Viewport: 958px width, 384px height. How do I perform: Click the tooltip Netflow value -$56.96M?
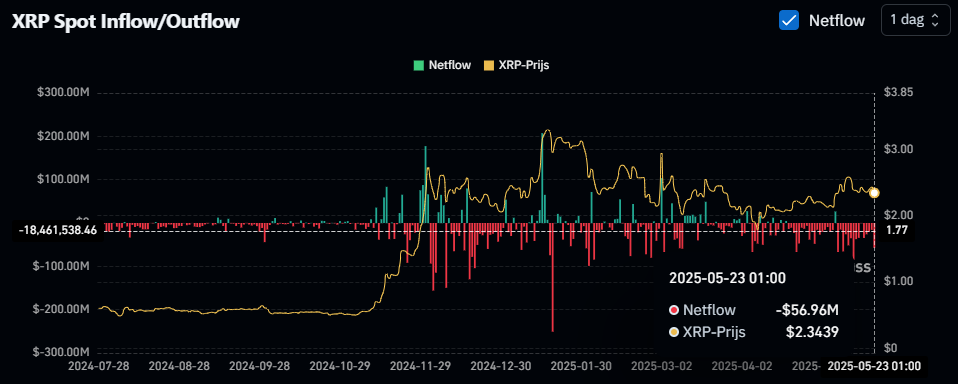click(806, 311)
